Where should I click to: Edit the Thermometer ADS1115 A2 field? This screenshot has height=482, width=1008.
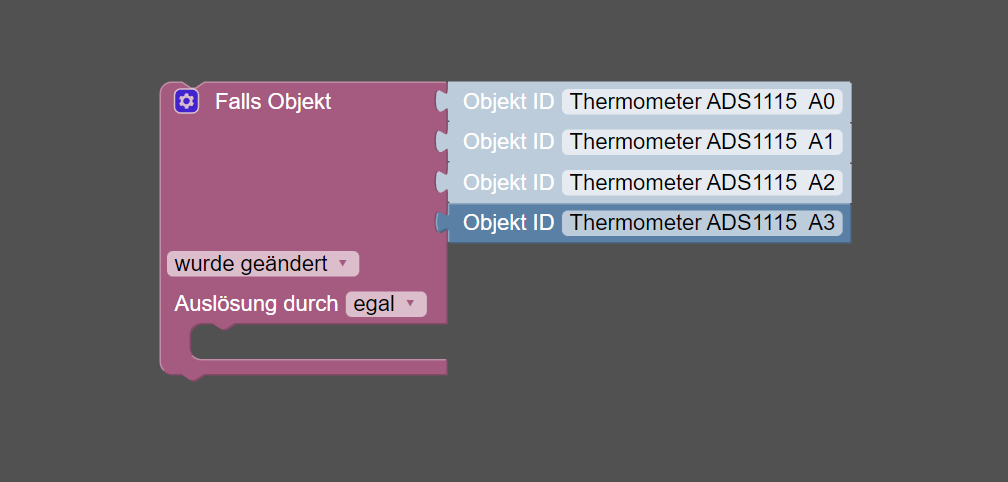click(x=702, y=182)
